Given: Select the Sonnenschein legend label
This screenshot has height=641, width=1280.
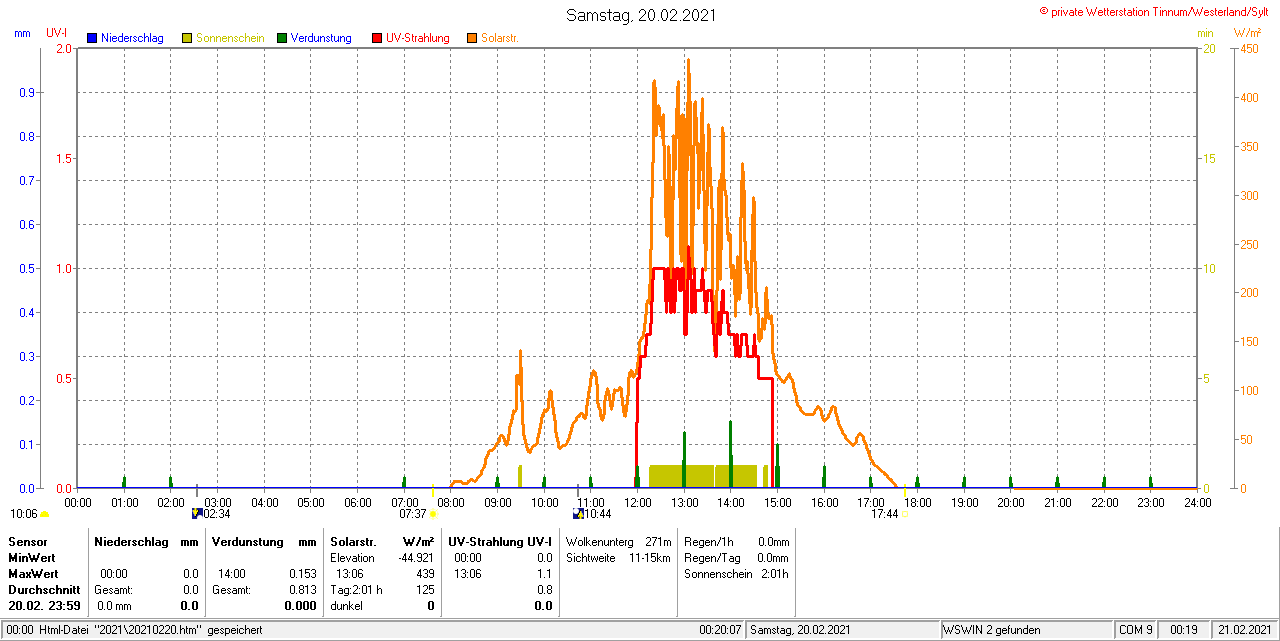Looking at the screenshot, I should click(230, 38).
